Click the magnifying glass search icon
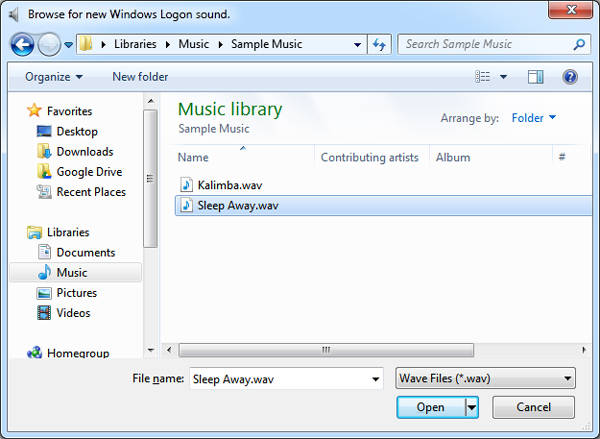 [x=579, y=44]
